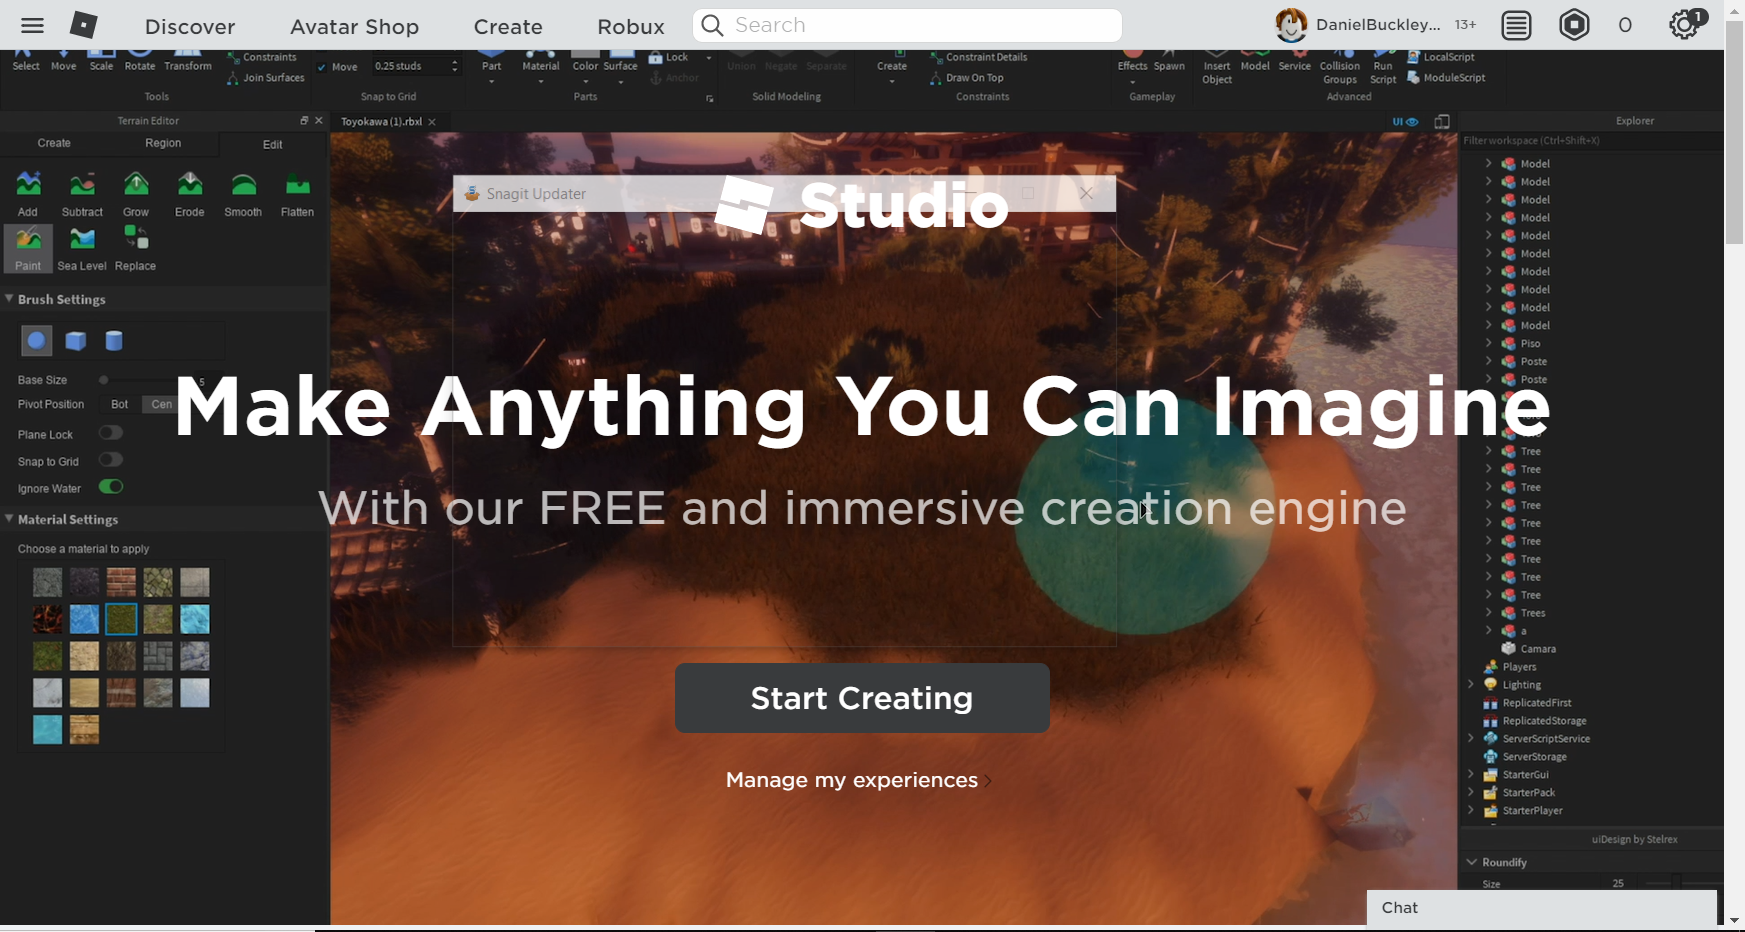Expand the Lighting service in Explorer

tap(1471, 685)
